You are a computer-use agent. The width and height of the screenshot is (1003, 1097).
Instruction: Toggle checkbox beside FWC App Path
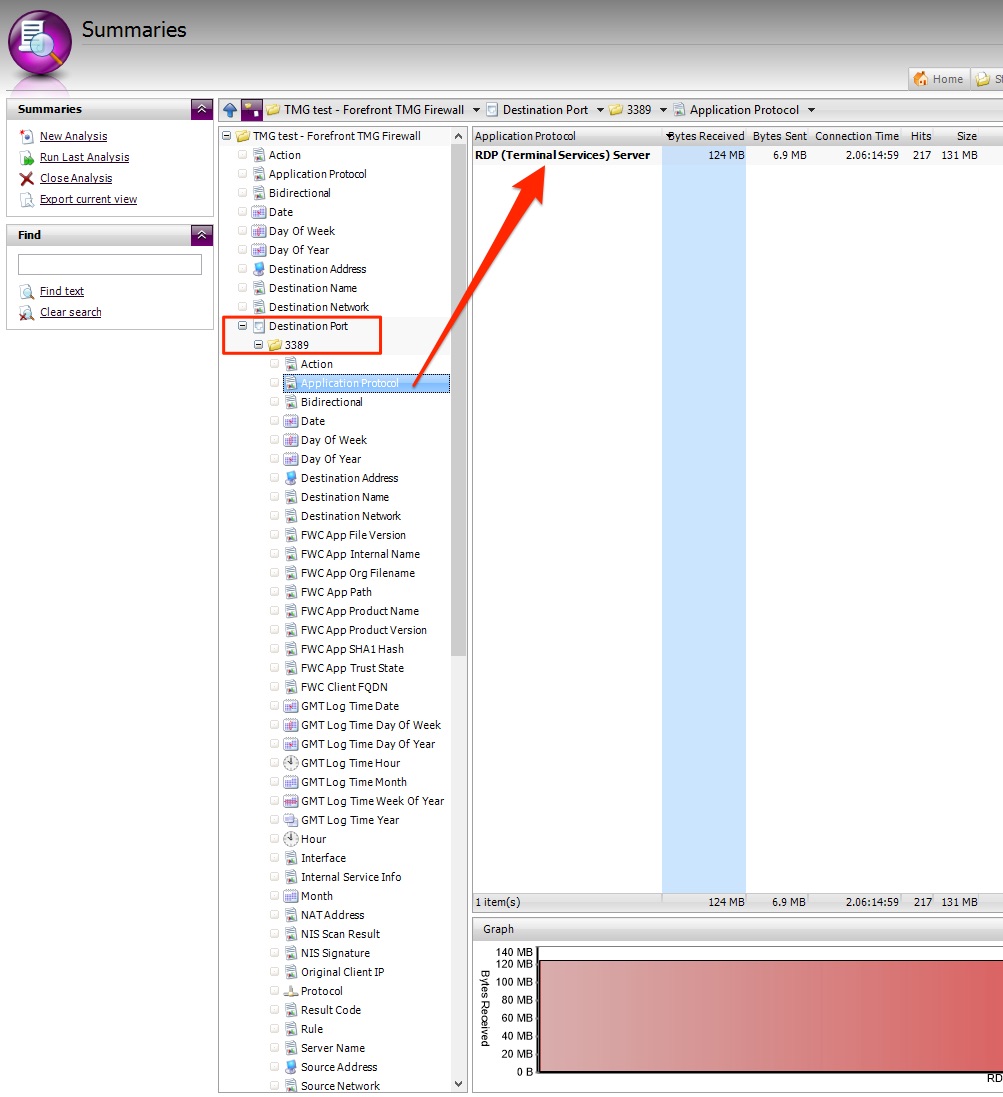[x=275, y=592]
